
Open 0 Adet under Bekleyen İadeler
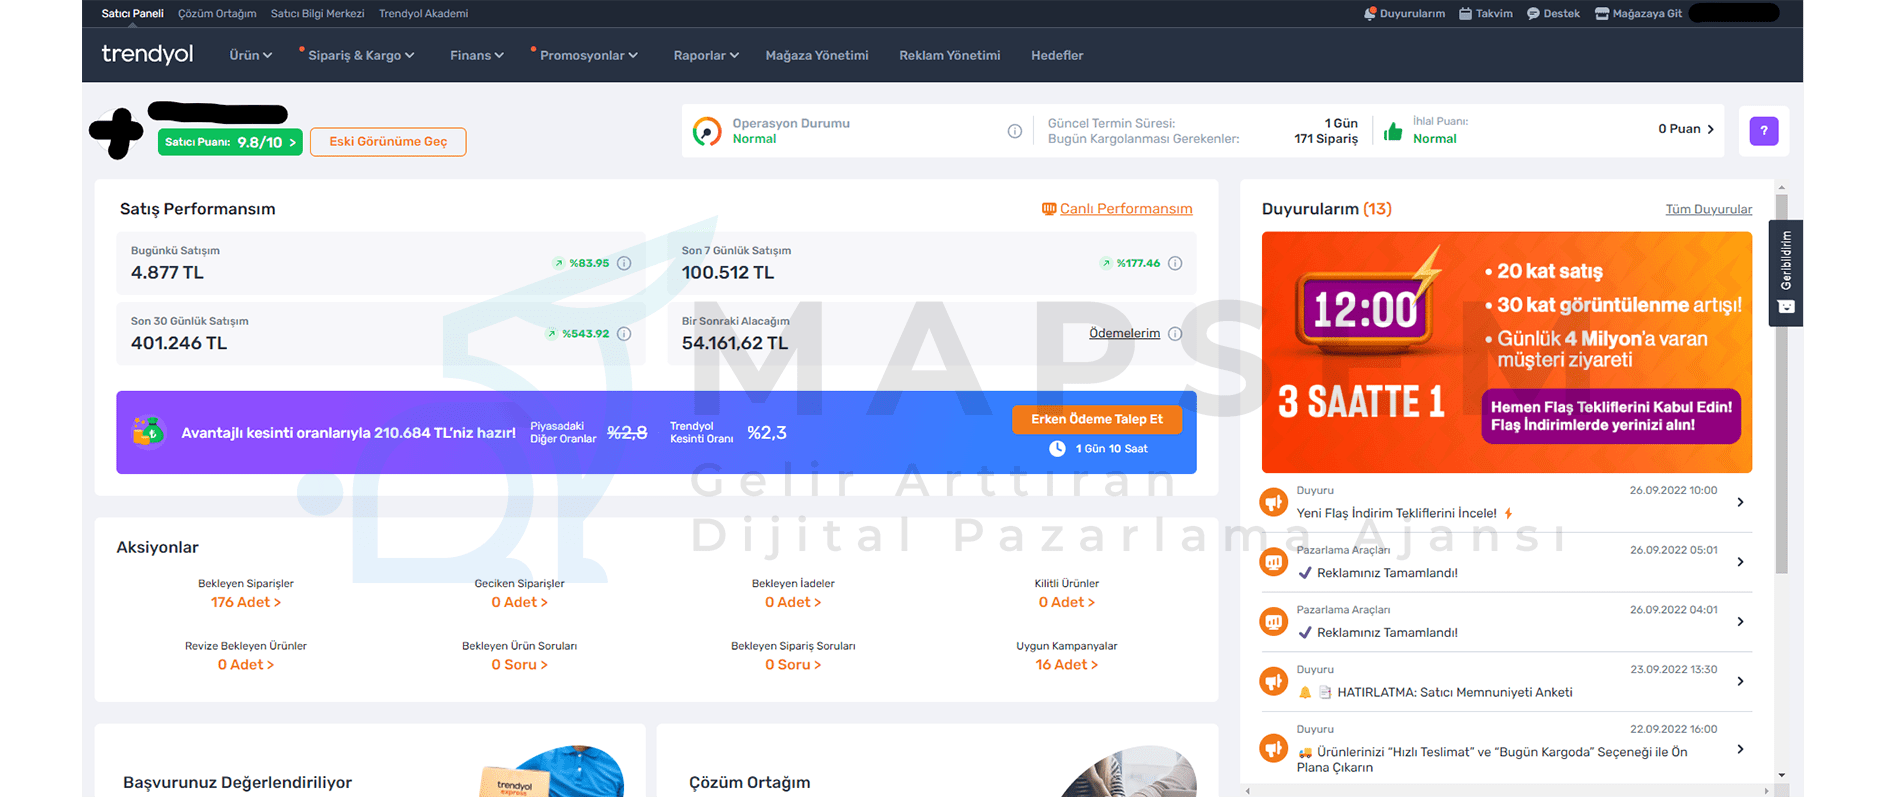[793, 602]
